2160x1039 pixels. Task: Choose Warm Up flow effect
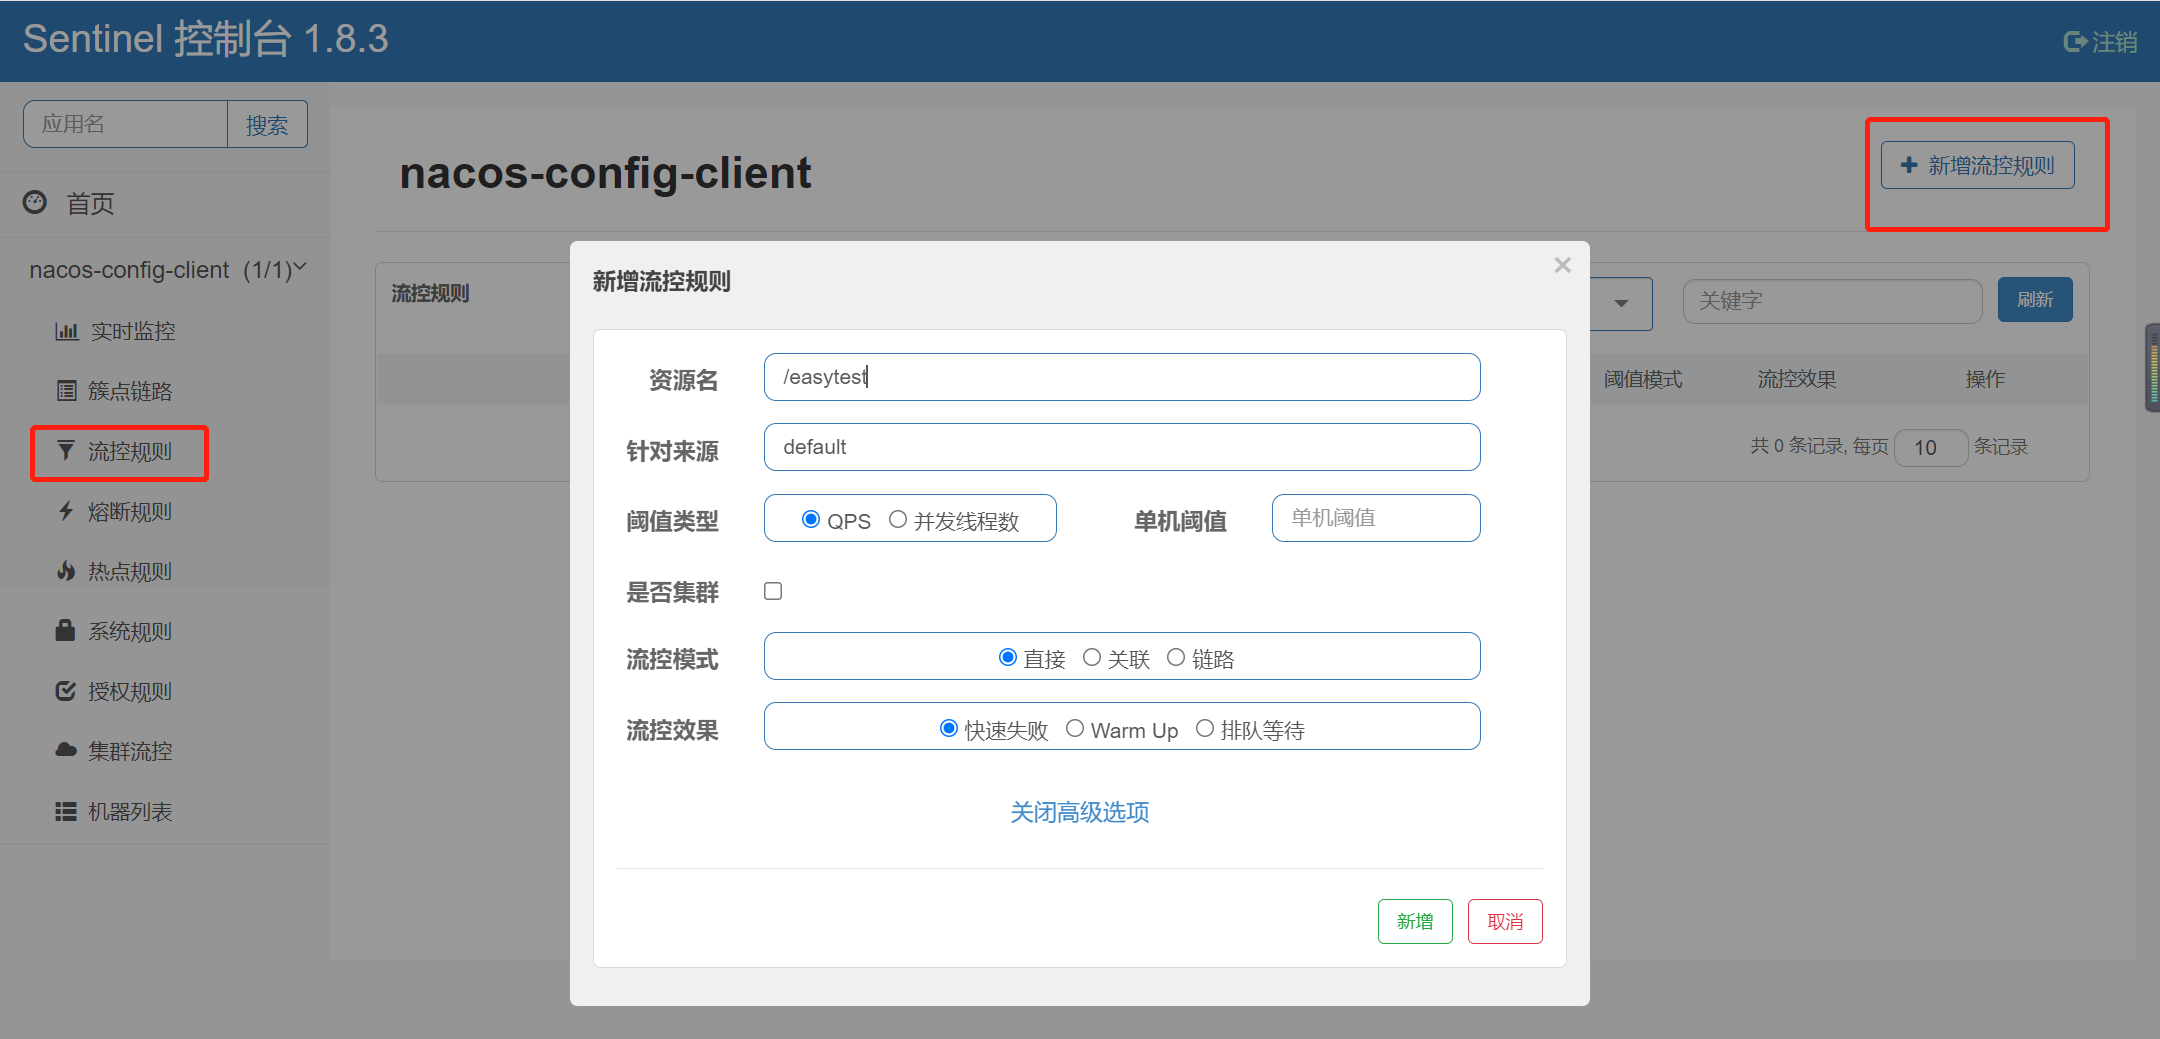[1075, 728]
